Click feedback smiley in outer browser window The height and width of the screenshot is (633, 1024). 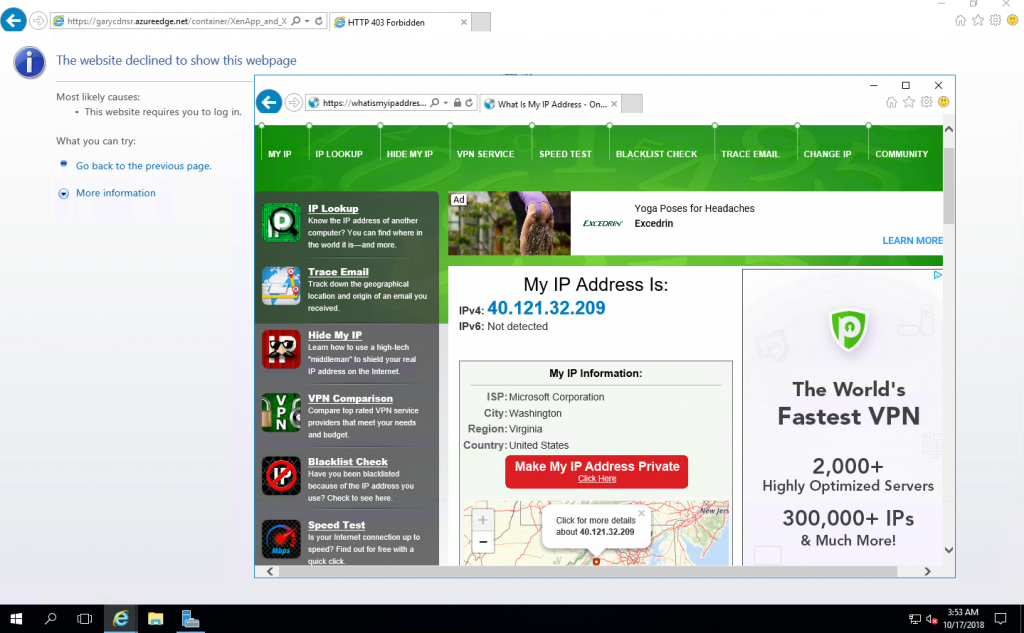coord(1012,20)
